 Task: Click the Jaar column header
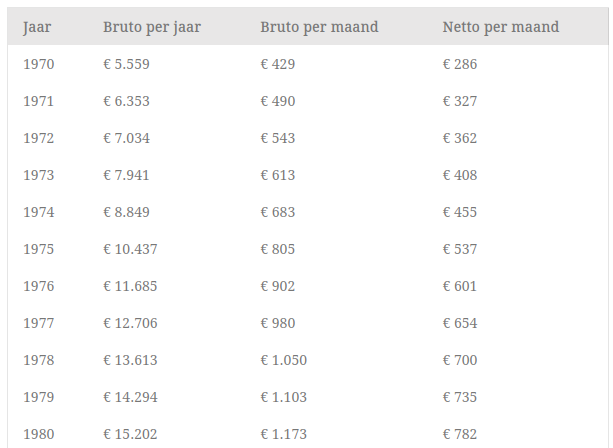37,27
